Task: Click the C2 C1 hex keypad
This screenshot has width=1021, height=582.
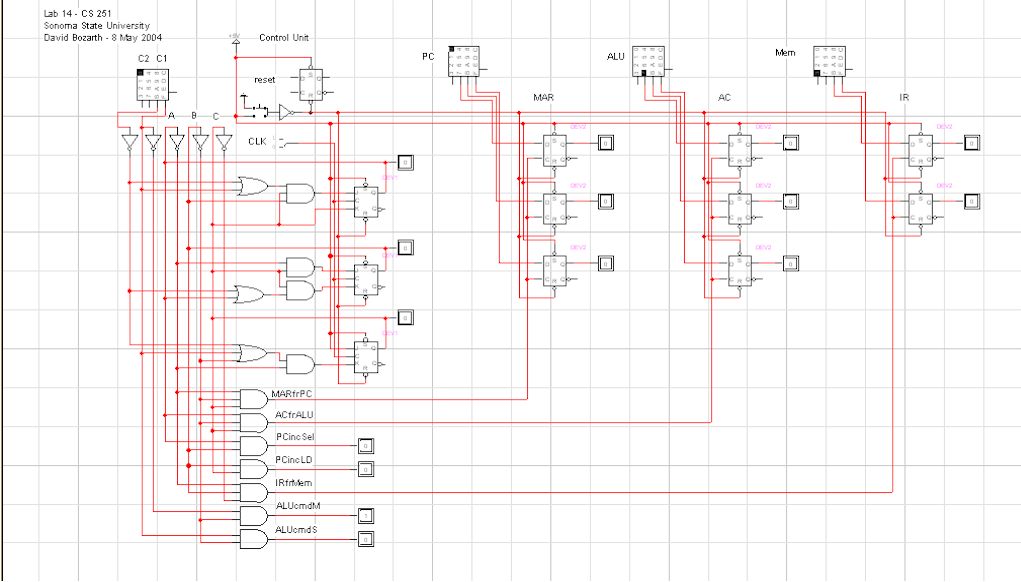Action: point(153,85)
